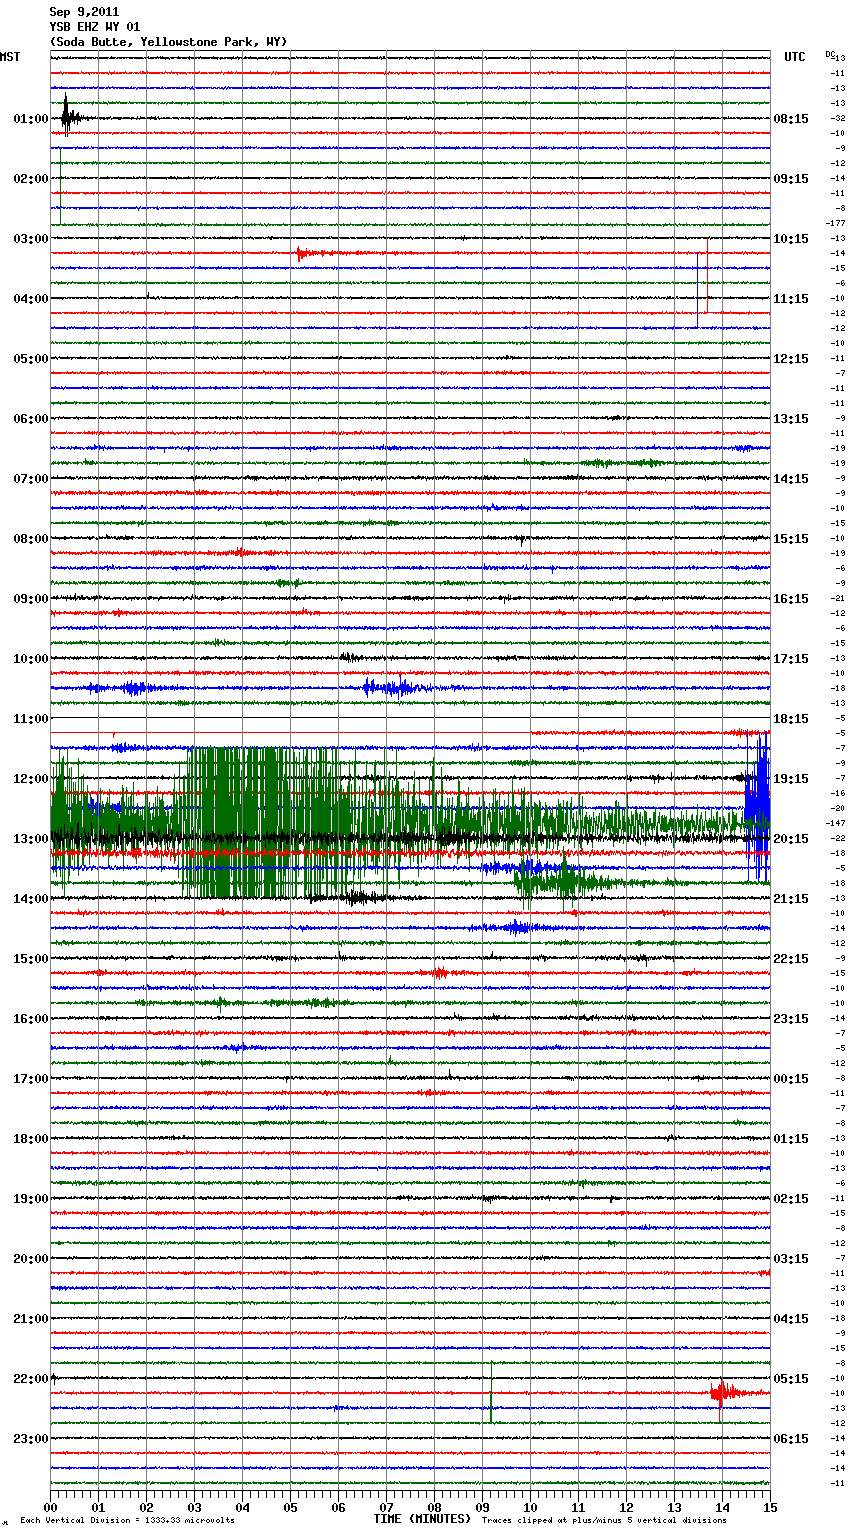Viewport: 850px width, 1534px height.
Task: Click the '15:15' UTC time label
Action: [x=791, y=539]
